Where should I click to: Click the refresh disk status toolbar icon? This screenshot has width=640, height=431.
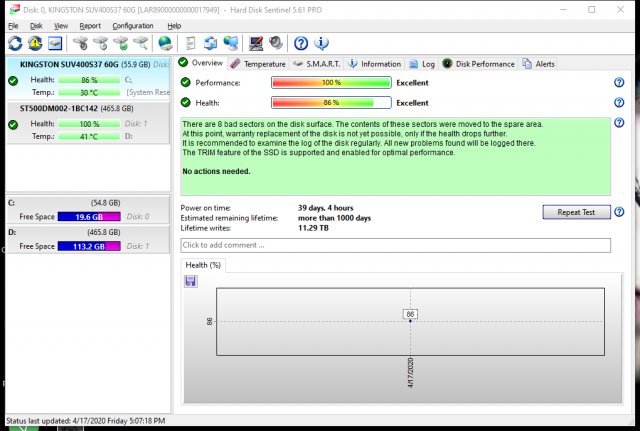coord(15,43)
